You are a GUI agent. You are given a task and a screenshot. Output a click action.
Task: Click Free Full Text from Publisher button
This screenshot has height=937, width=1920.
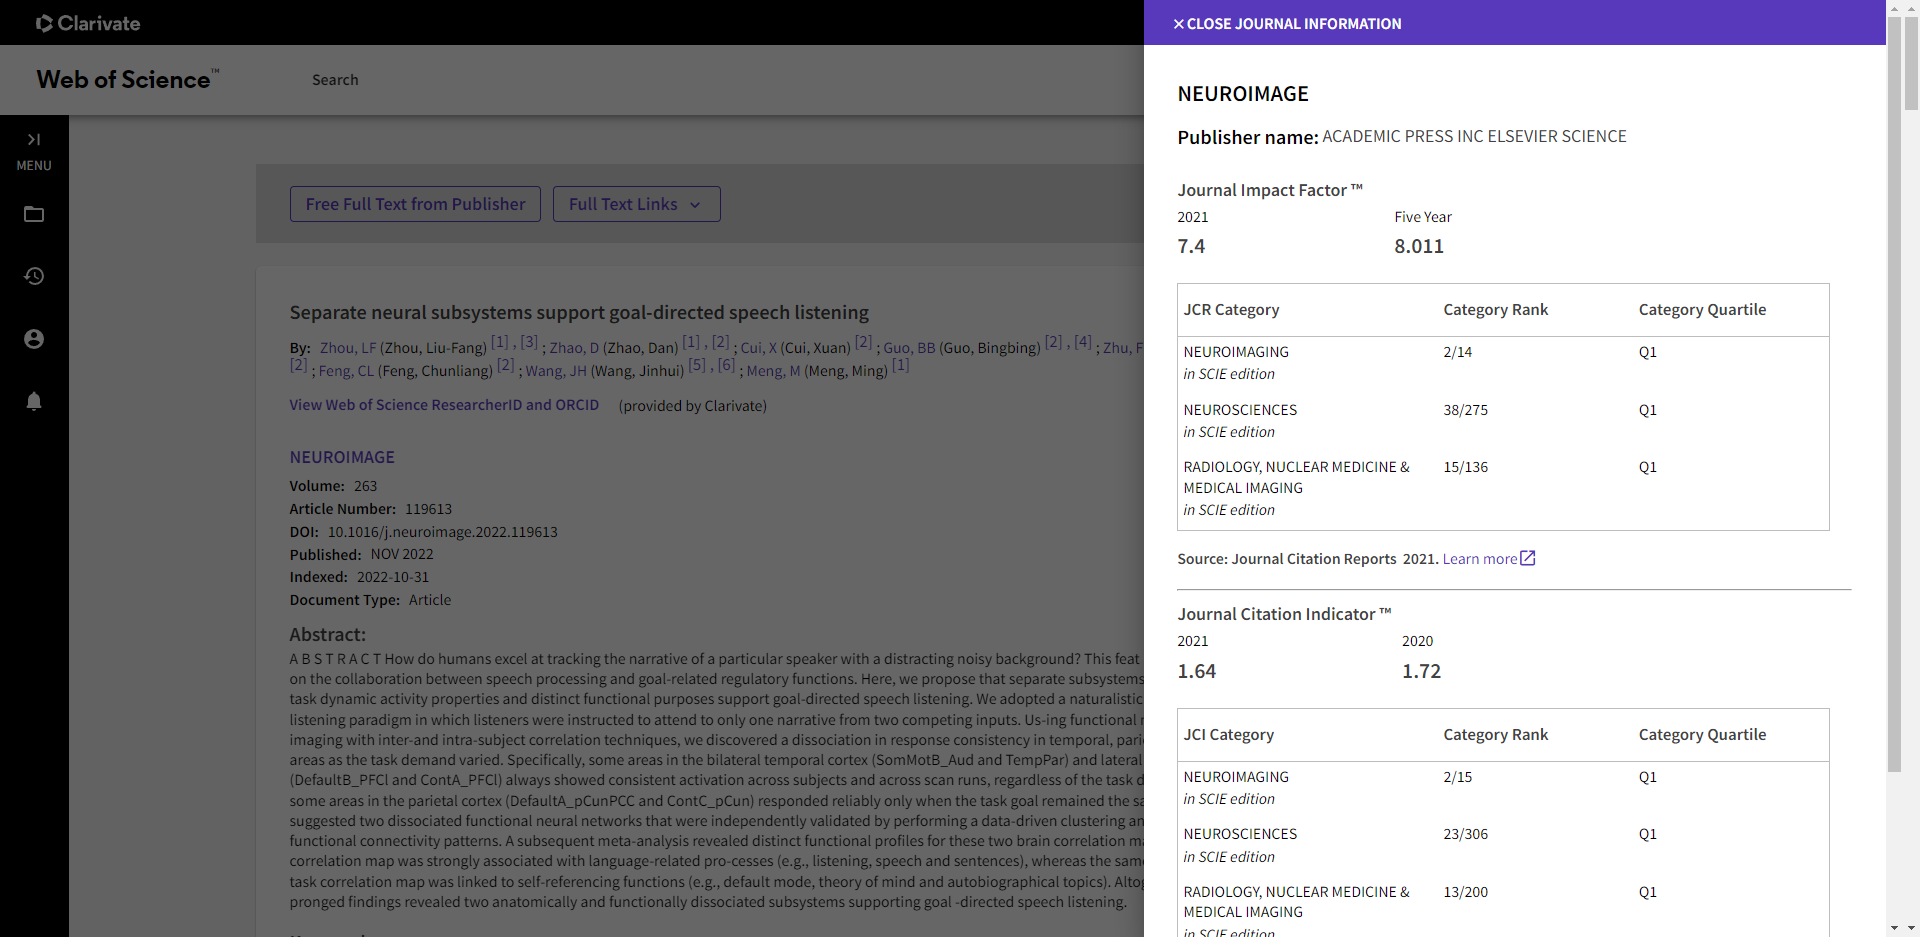[x=415, y=204]
